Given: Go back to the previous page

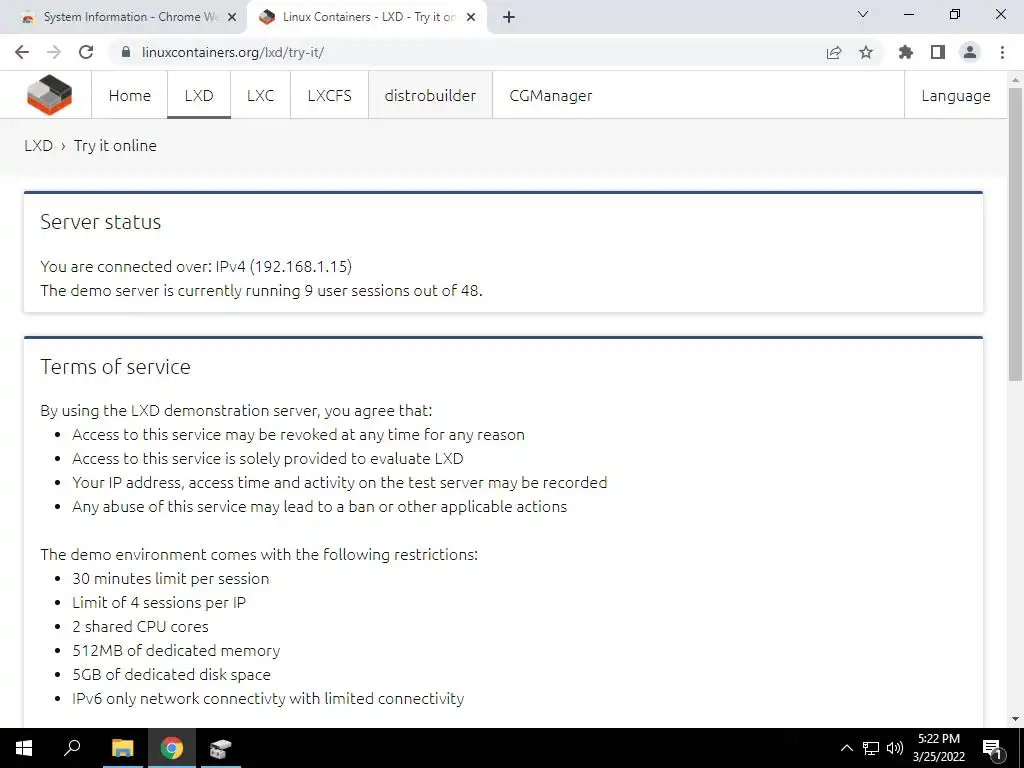Looking at the screenshot, I should (22, 52).
